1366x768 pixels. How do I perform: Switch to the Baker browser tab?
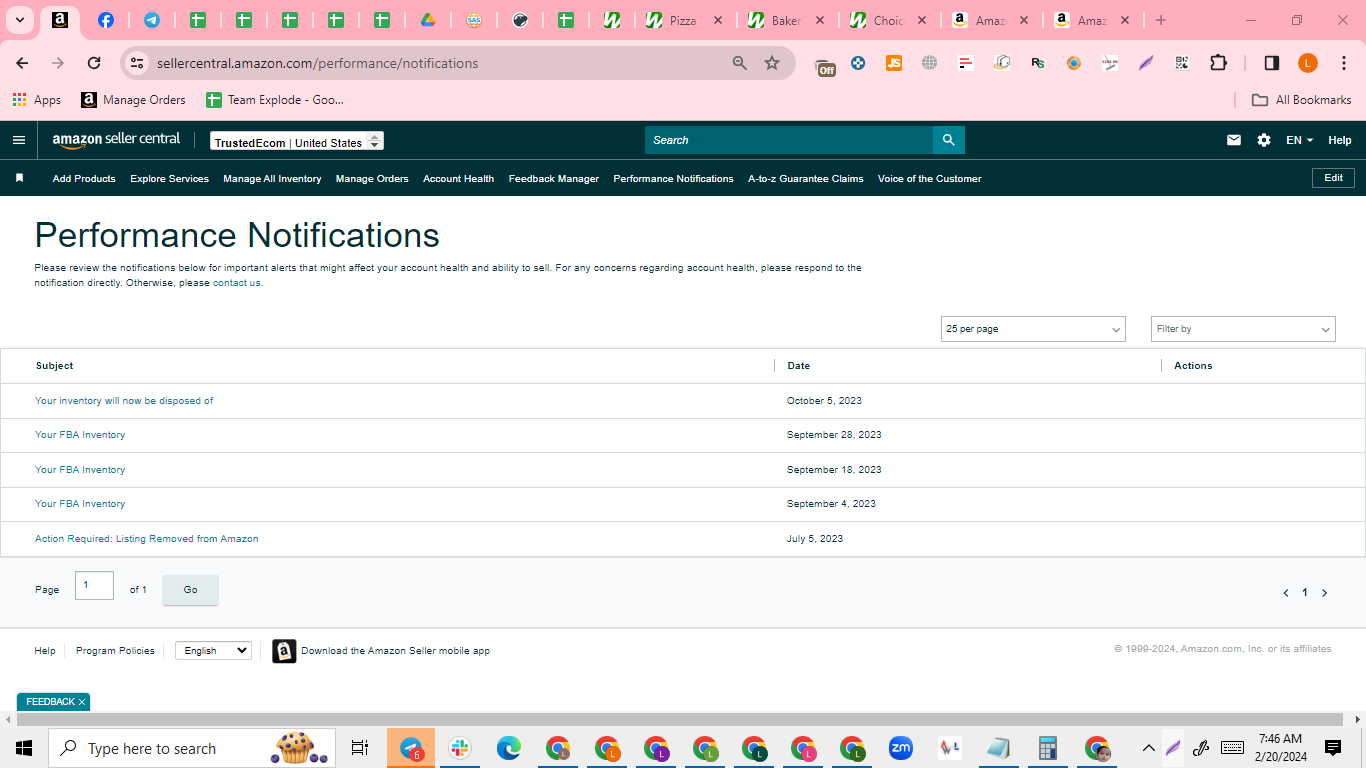[786, 20]
